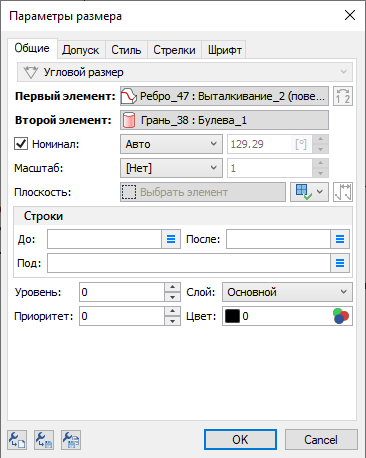Click the Второй элемент Грань_38 field
The image size is (366, 458).
coord(224,120)
